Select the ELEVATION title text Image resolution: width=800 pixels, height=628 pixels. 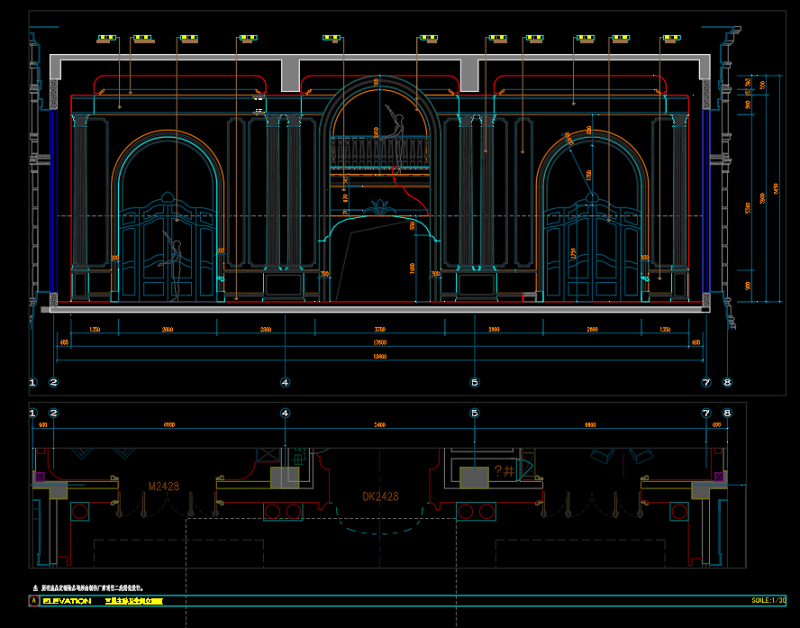(x=67, y=601)
